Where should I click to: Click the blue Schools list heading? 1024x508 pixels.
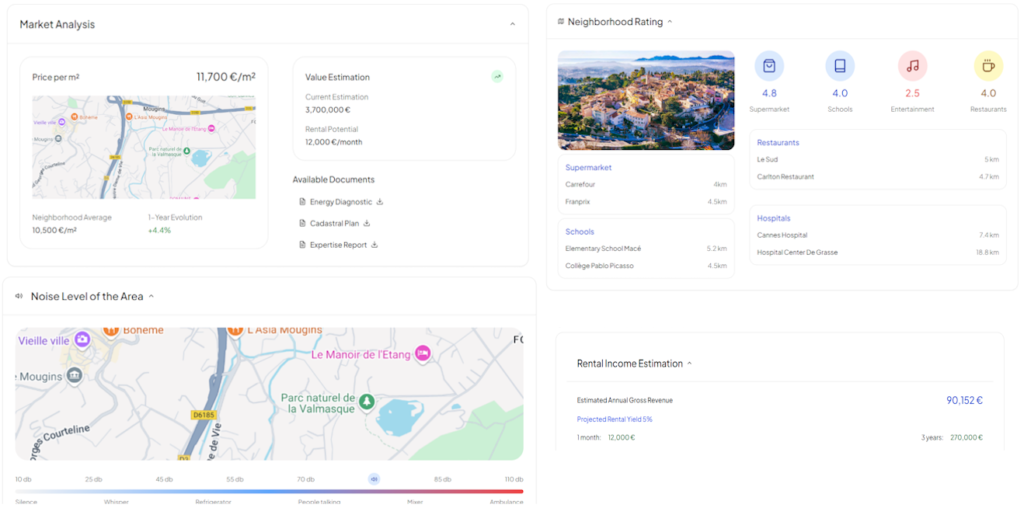click(580, 232)
